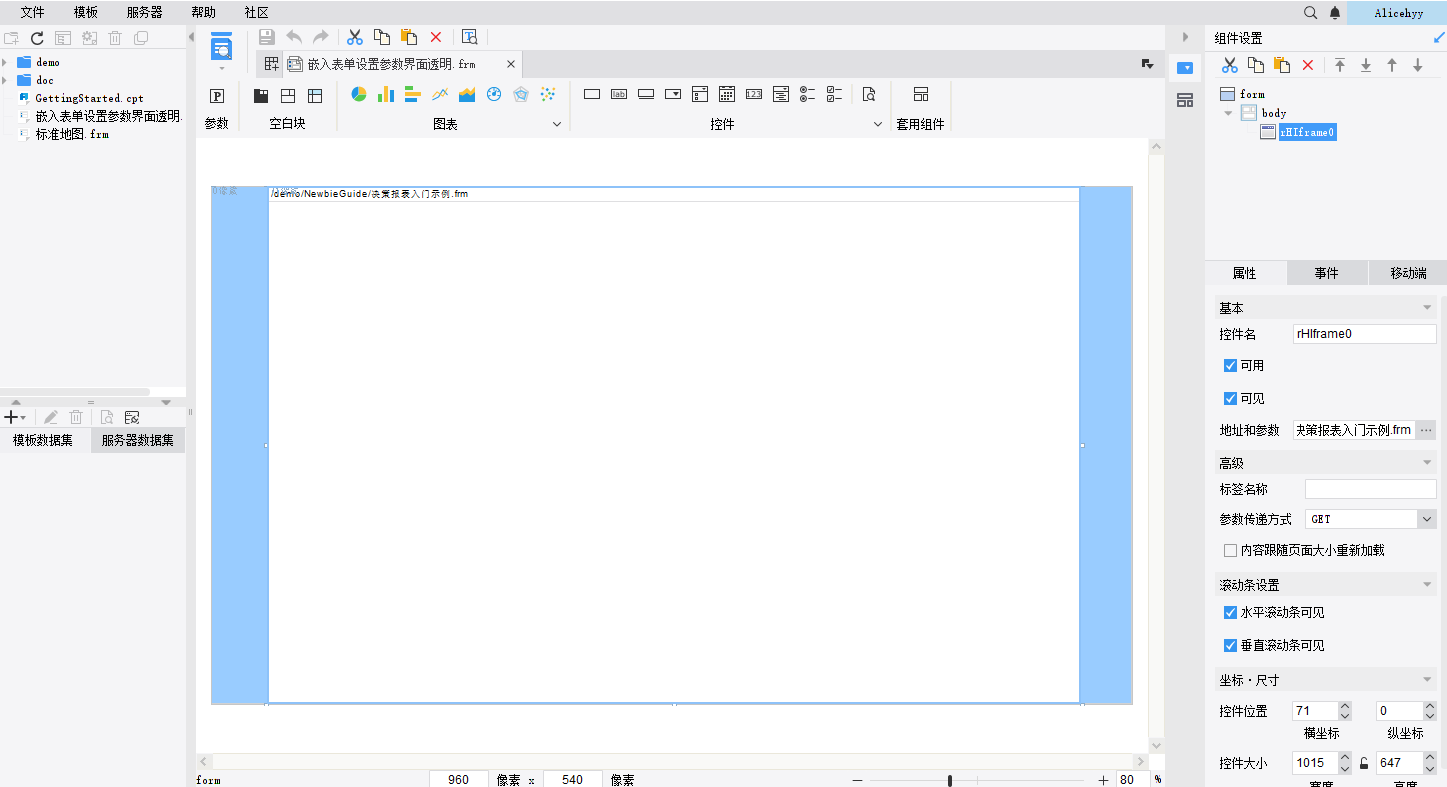Click the large blue preview button
Viewport: 1447px width, 787px height.
click(221, 45)
